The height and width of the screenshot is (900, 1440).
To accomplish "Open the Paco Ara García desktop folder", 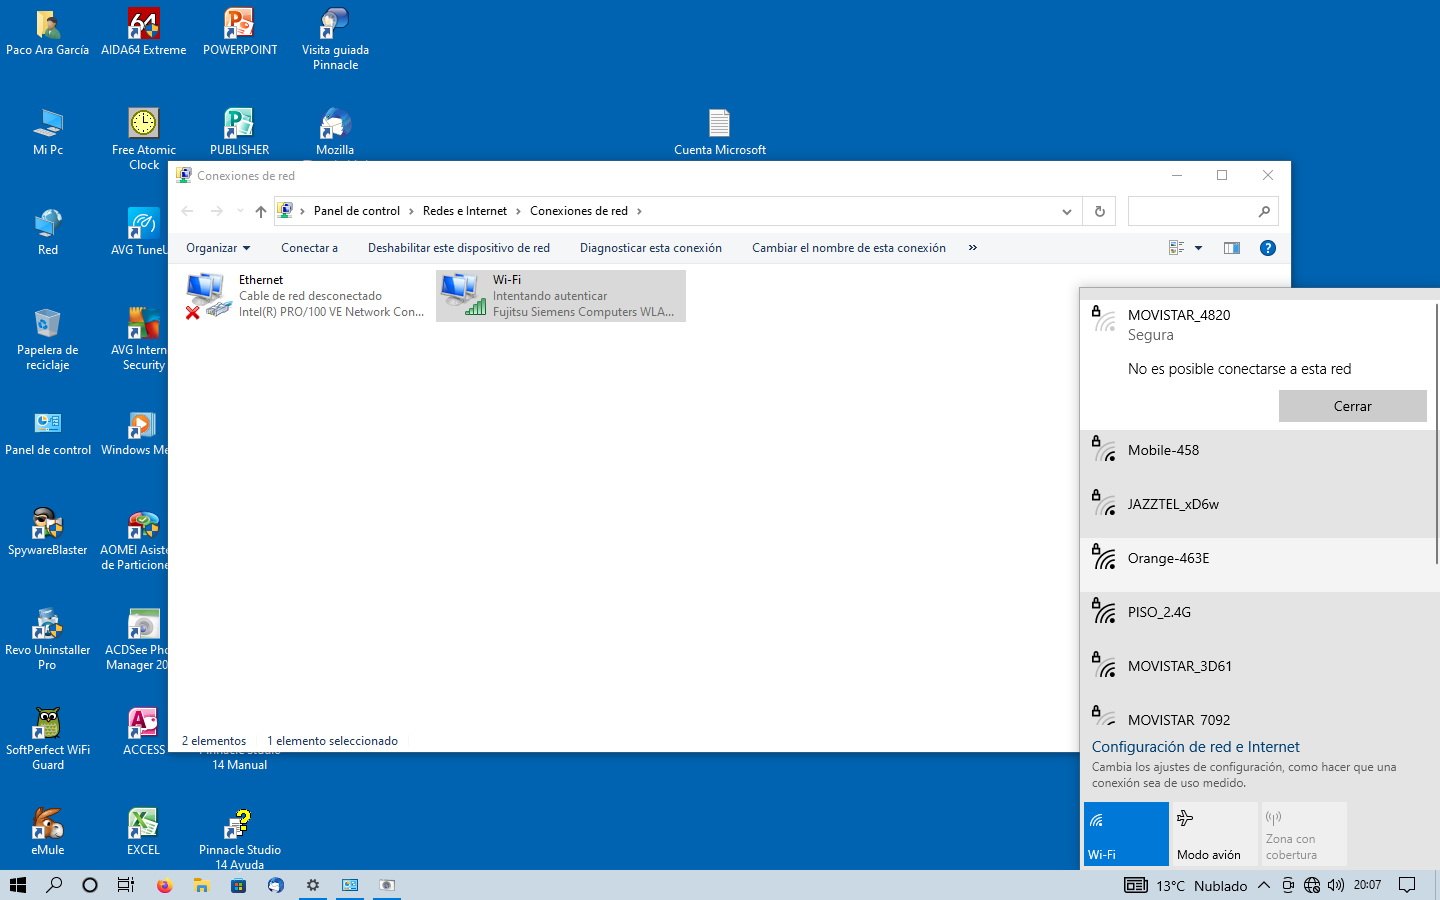I will point(47,32).
